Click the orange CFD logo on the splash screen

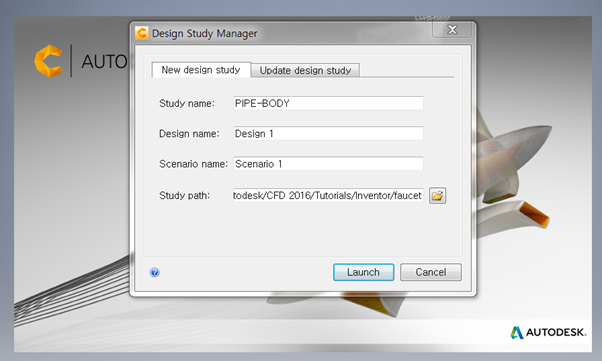point(49,61)
